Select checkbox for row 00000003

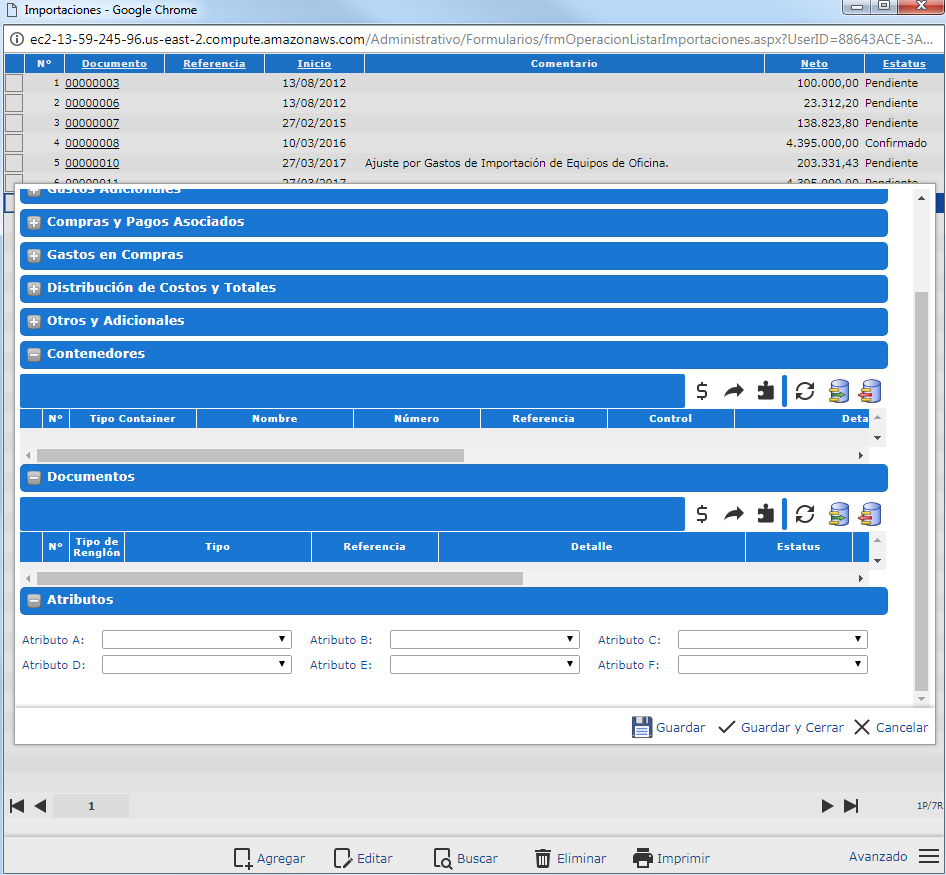(x=14, y=83)
